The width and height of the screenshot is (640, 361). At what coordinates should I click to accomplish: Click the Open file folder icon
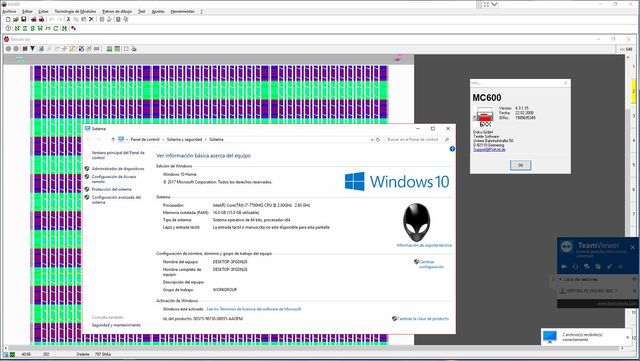[x=16, y=19]
